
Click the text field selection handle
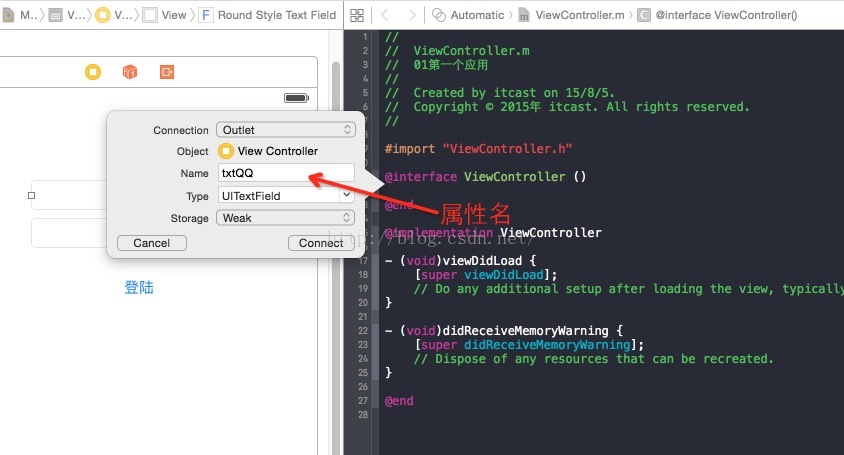31,195
